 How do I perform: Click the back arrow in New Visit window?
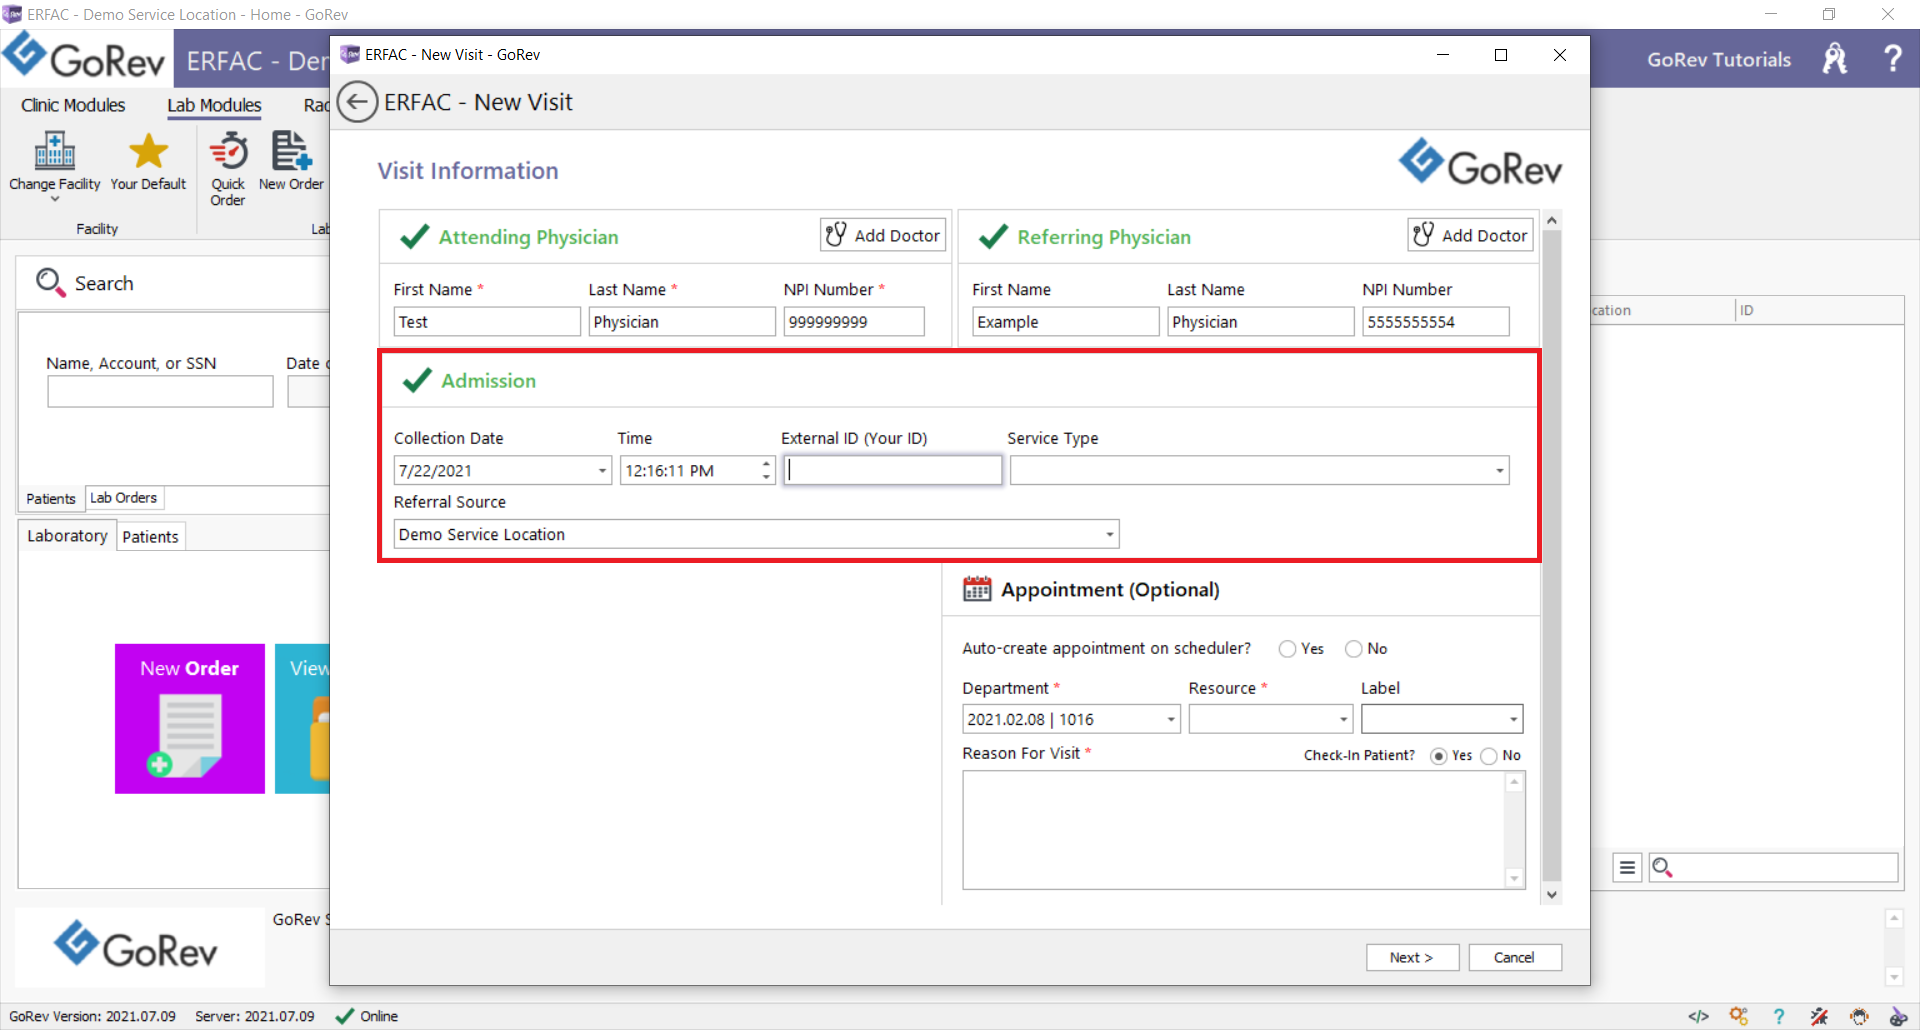tap(357, 102)
